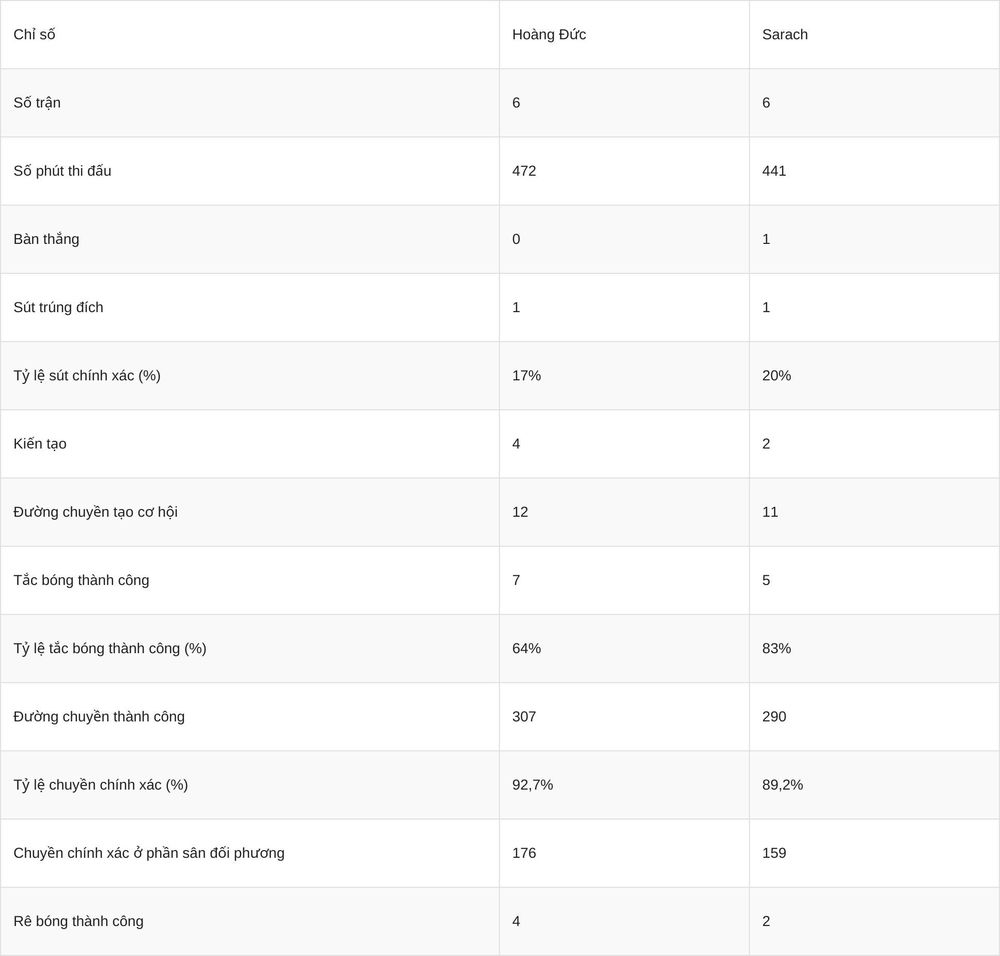Click Hoàng Đức's 307 successful passes value
The height and width of the screenshot is (956, 1000).
click(524, 717)
